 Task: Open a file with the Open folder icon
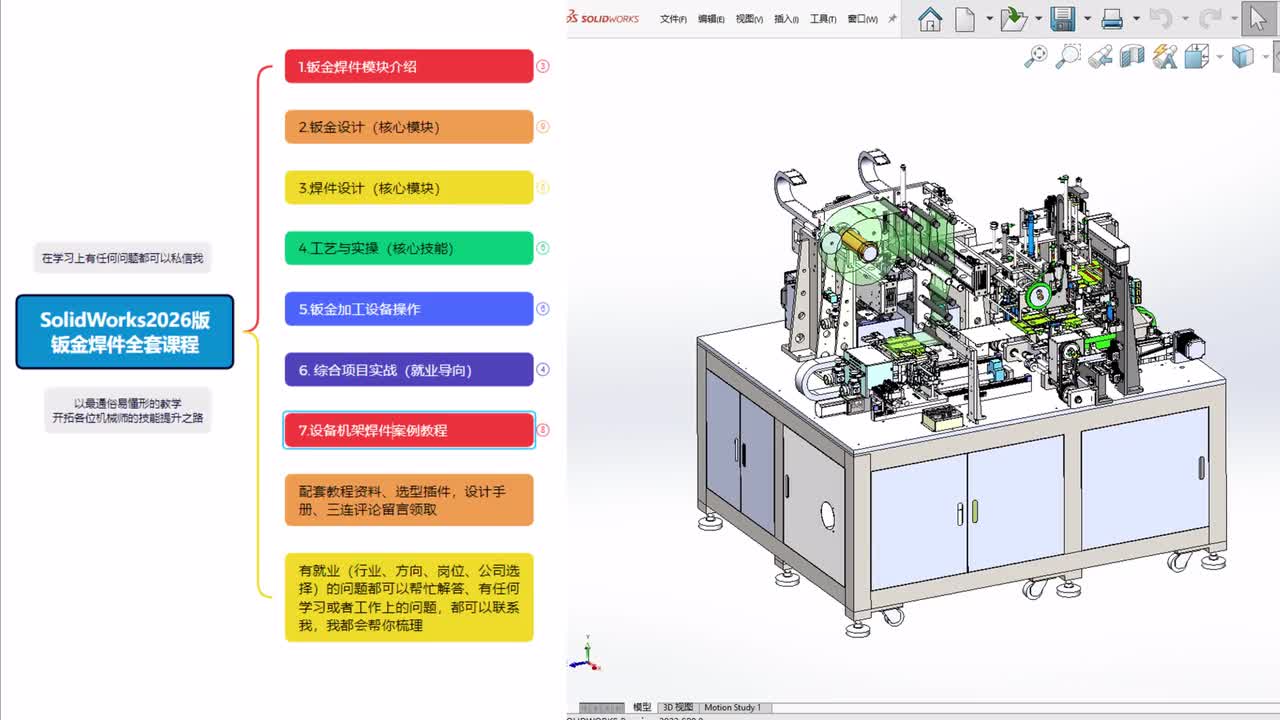pyautogui.click(x=1014, y=19)
